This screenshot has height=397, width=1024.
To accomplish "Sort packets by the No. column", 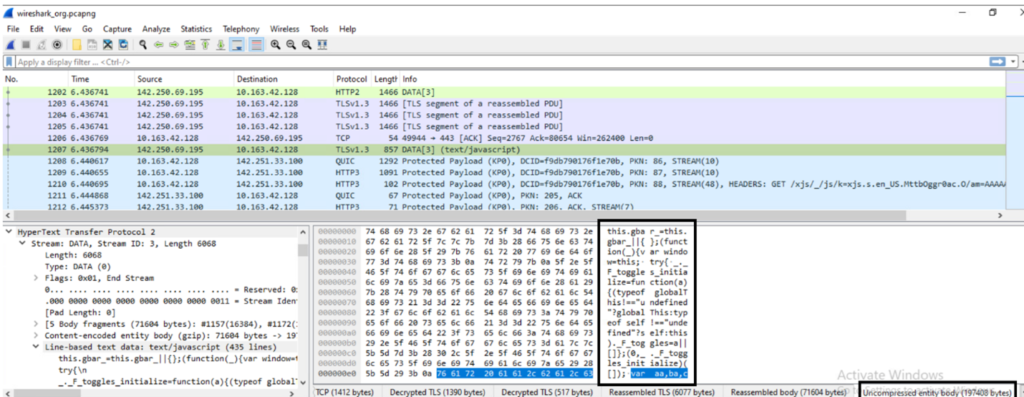I will [x=34, y=79].
